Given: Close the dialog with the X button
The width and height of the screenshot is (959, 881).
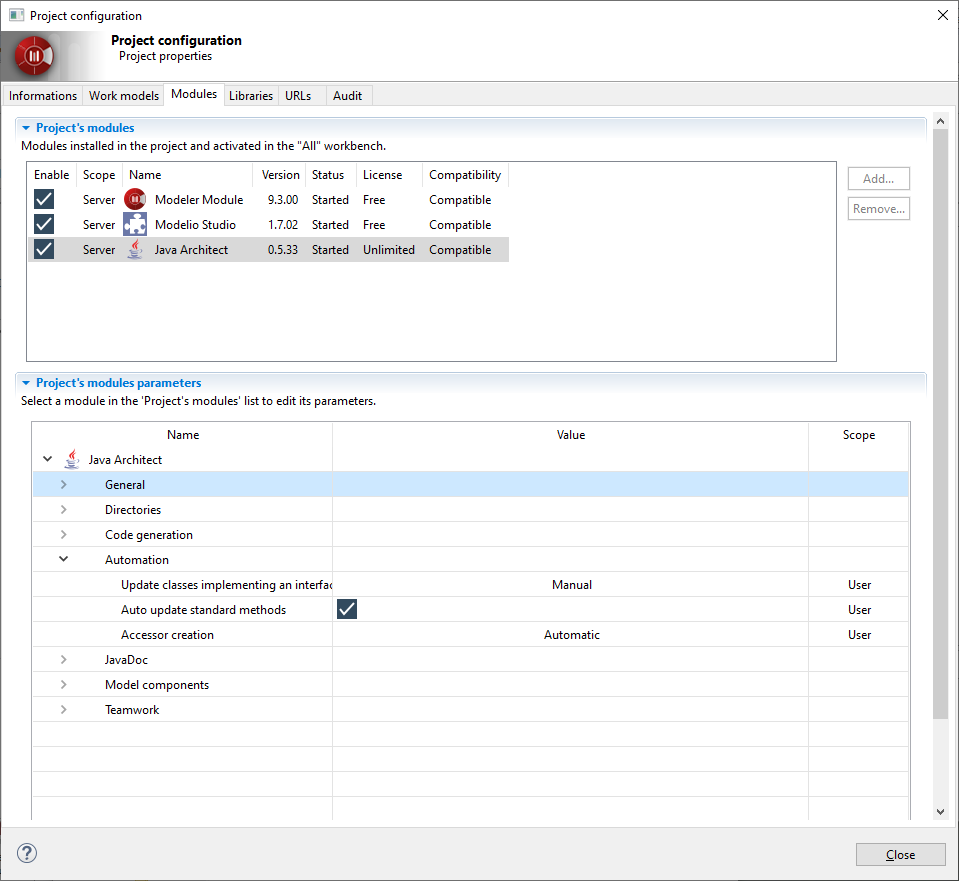Looking at the screenshot, I should point(942,15).
